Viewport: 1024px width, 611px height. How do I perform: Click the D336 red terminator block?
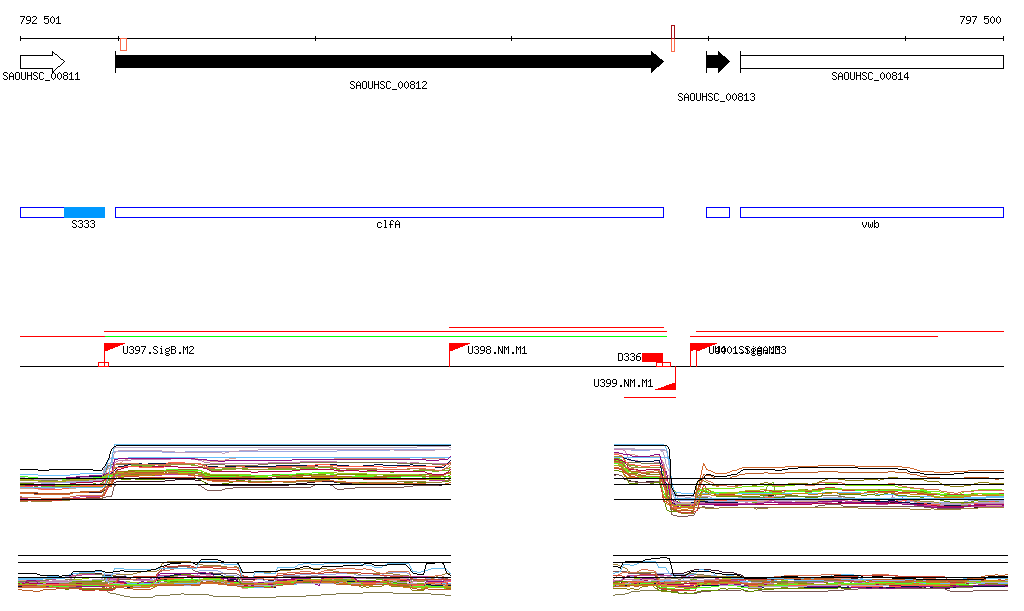point(652,357)
